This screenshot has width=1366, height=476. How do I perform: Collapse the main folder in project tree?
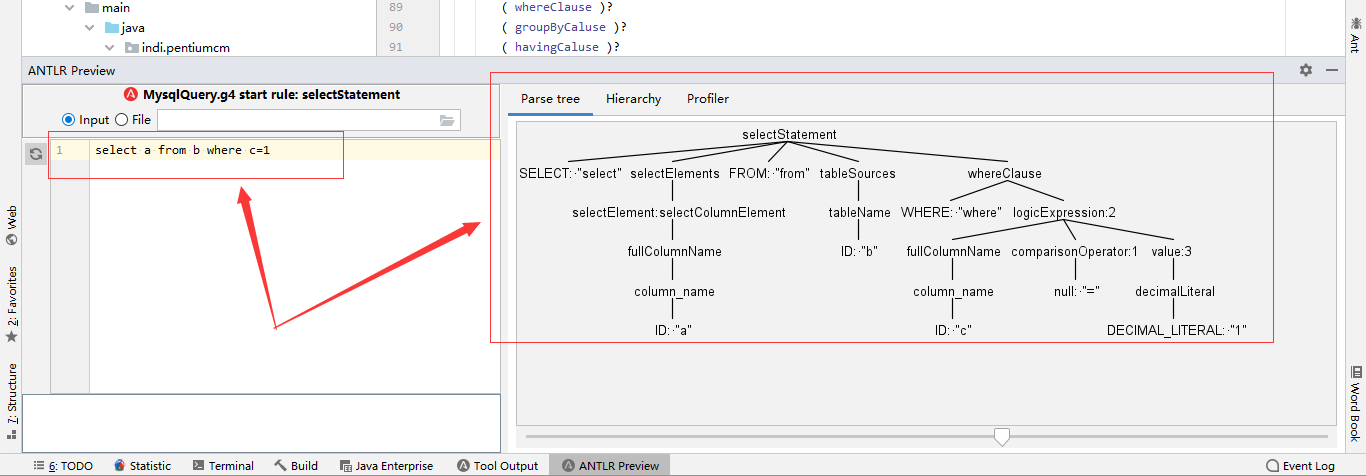(69, 8)
